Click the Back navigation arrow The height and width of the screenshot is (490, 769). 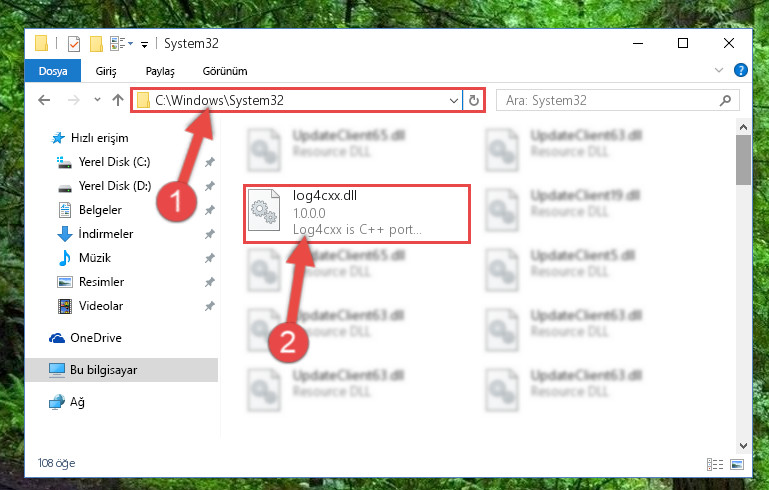point(44,100)
